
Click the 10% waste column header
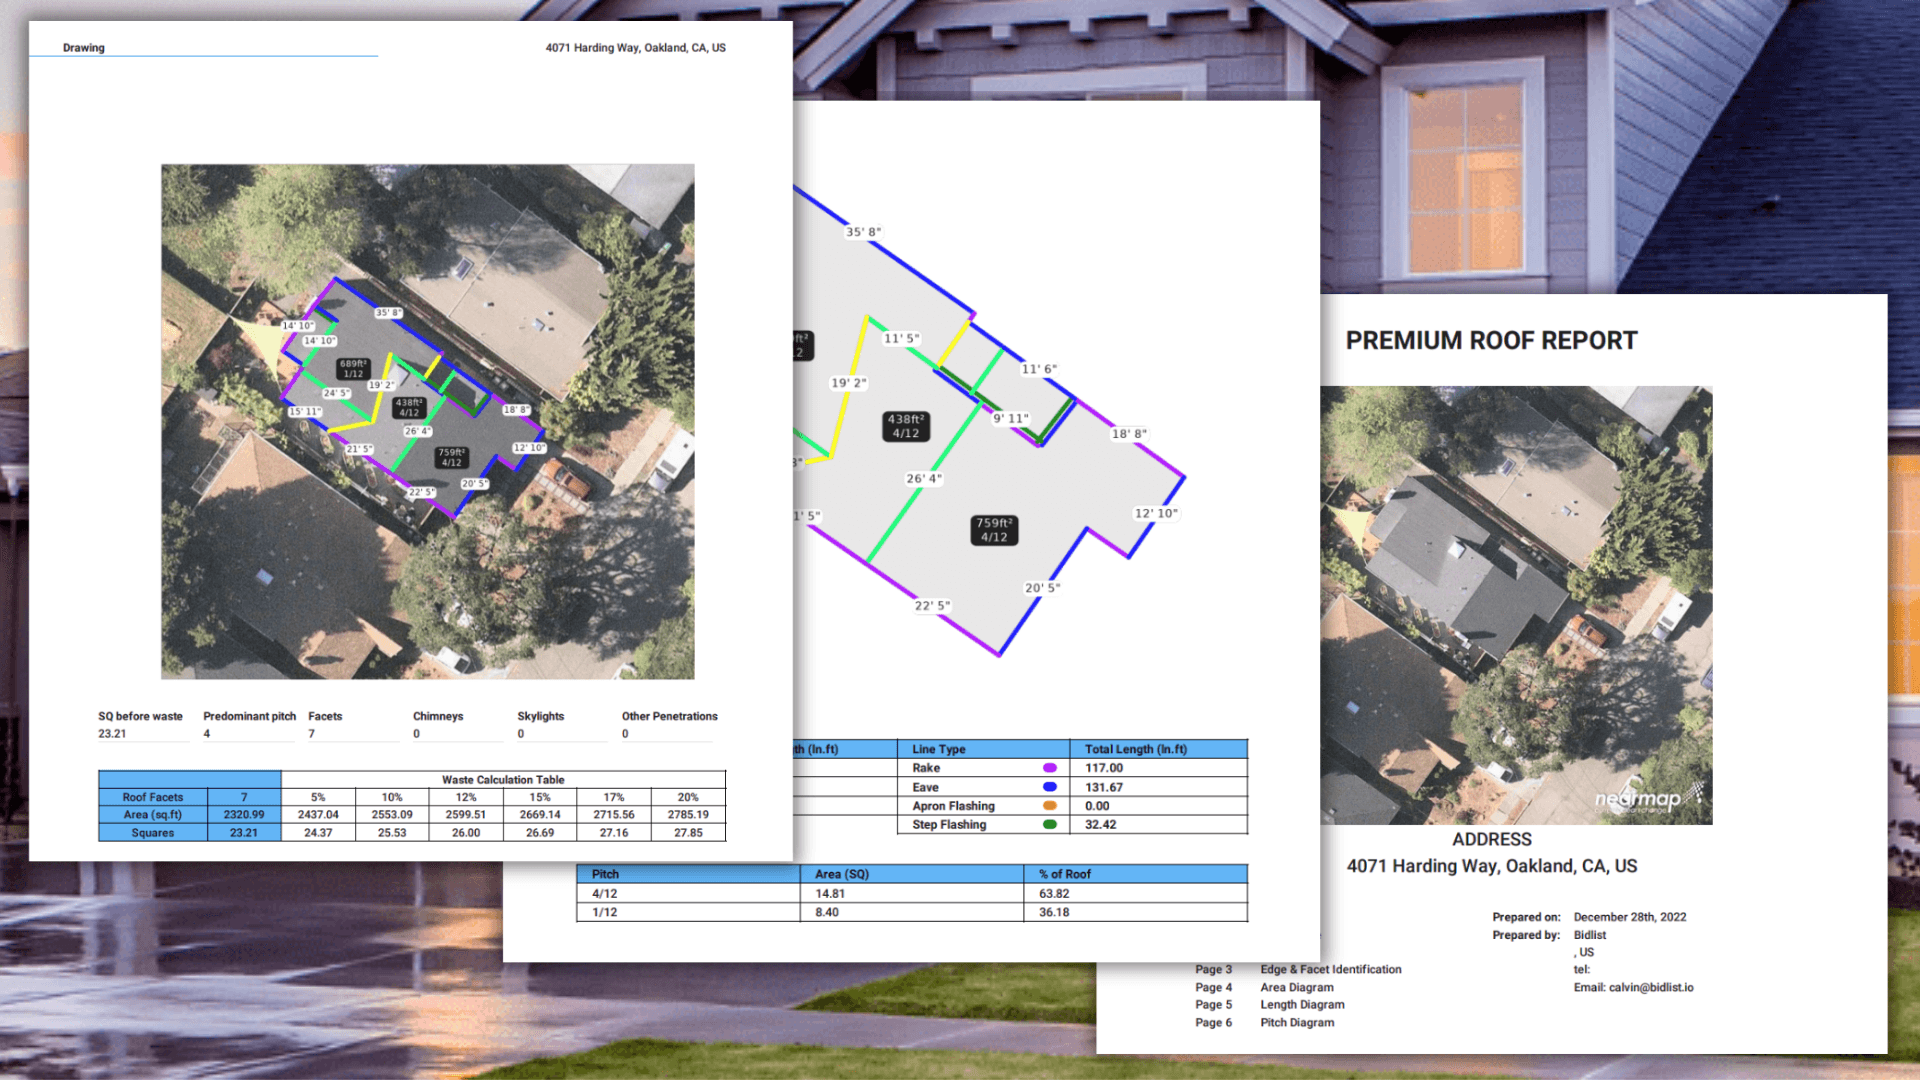coord(392,798)
